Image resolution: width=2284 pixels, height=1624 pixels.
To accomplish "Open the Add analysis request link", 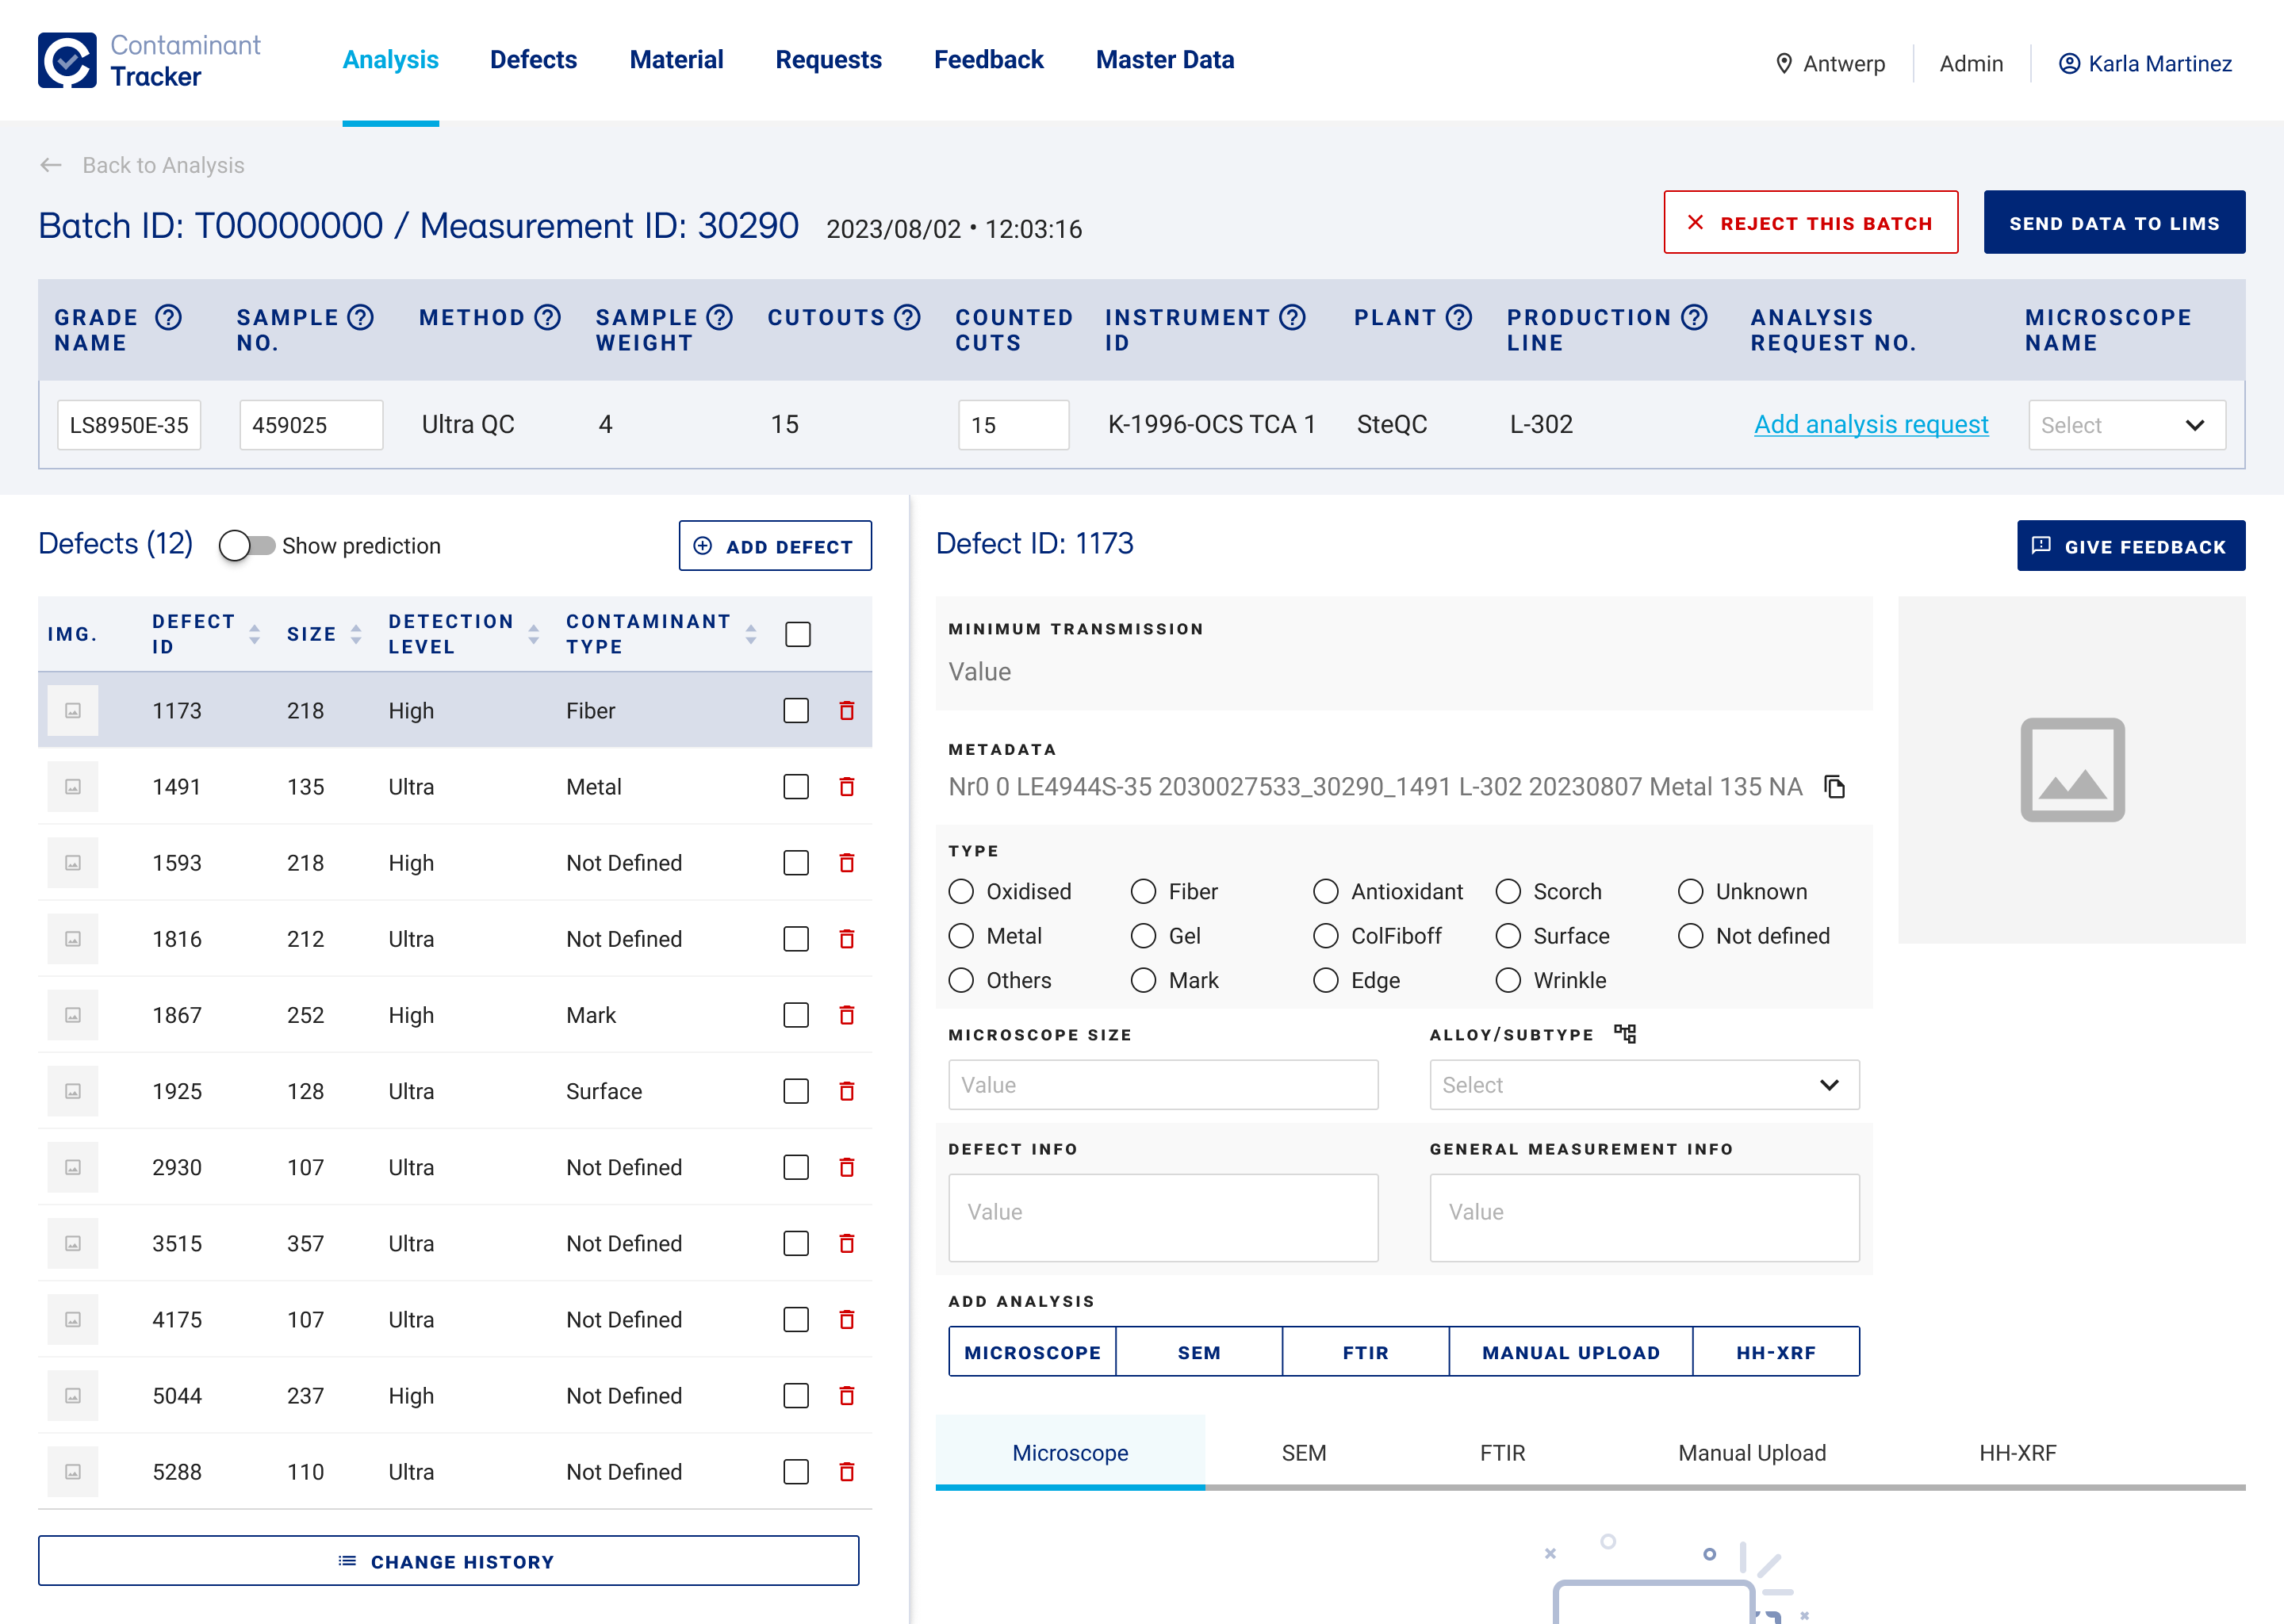I will 1870,425.
